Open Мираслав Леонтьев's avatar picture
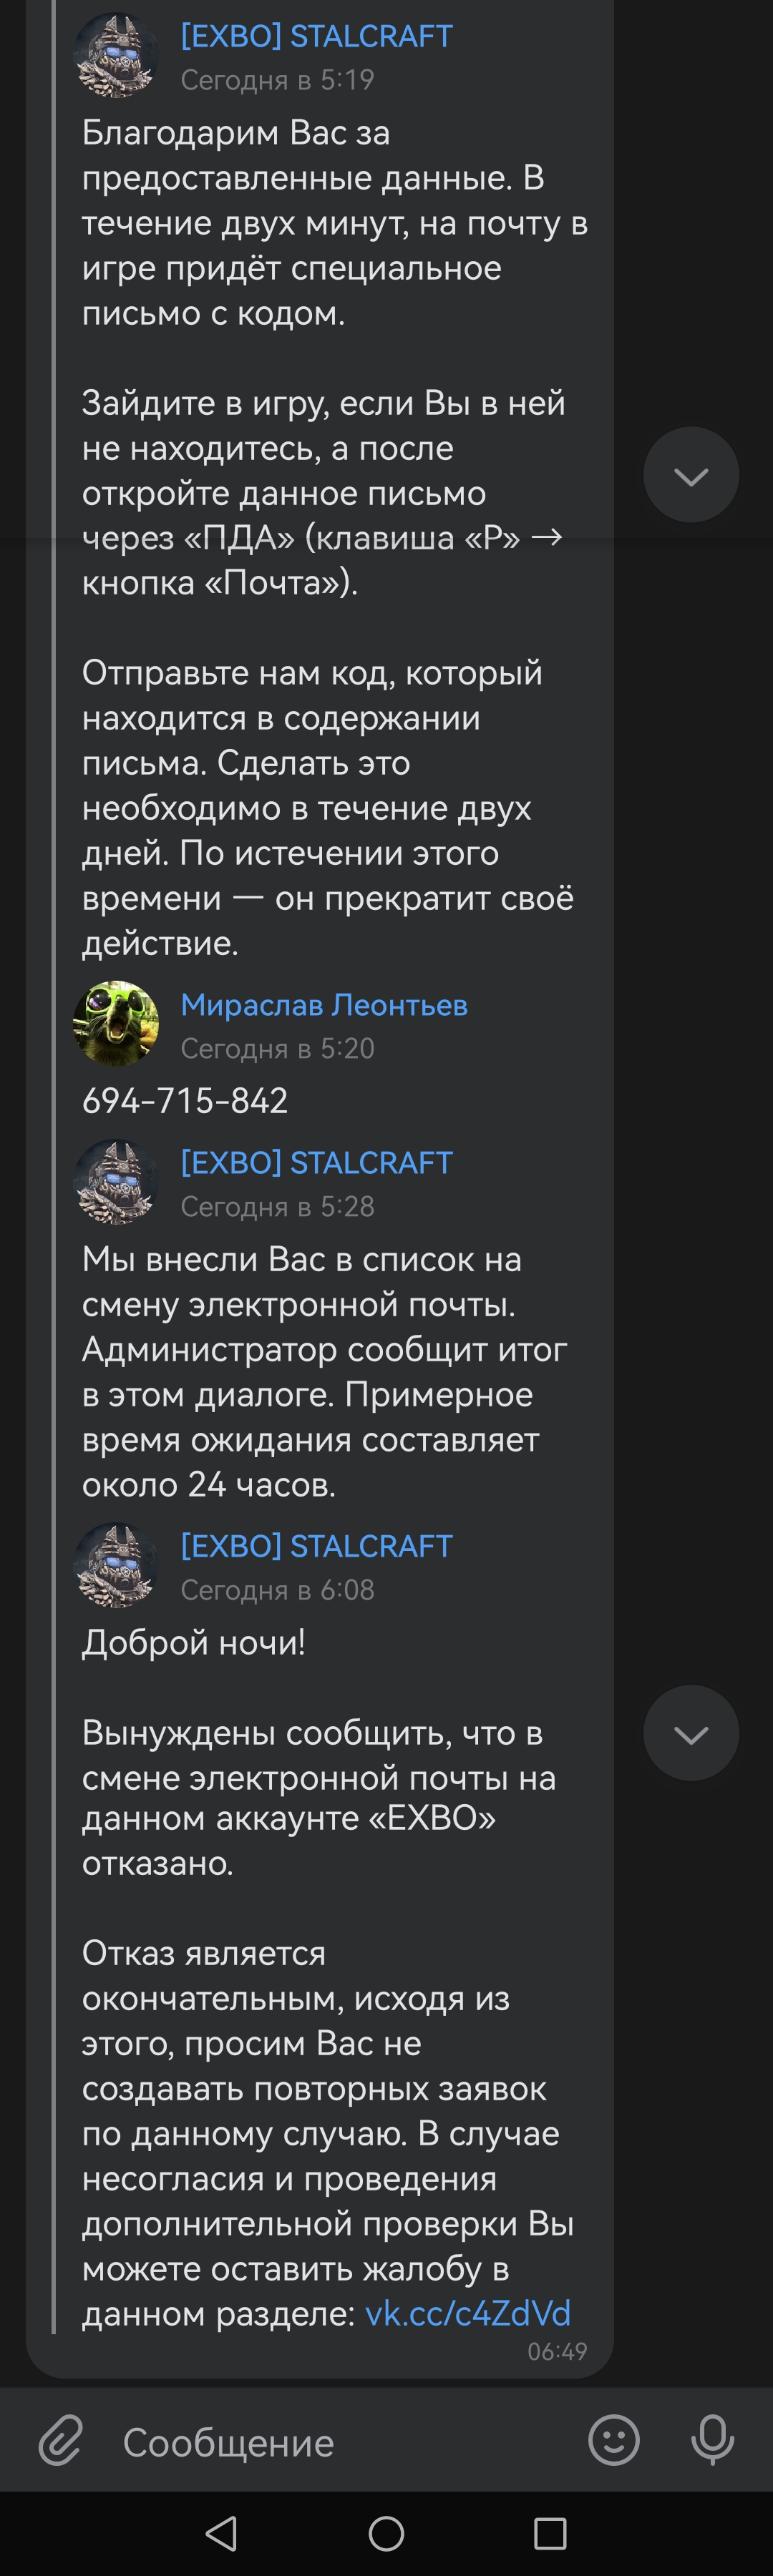This screenshot has height=2576, width=773. pyautogui.click(x=116, y=1023)
